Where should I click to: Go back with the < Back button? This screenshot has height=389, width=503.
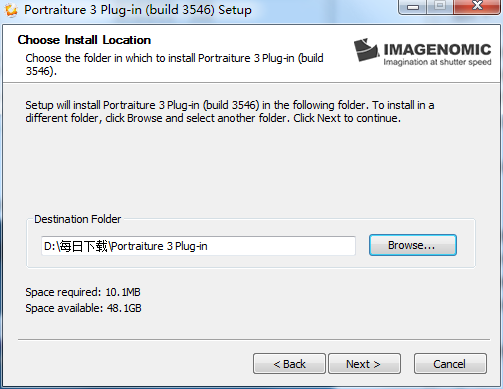click(289, 364)
